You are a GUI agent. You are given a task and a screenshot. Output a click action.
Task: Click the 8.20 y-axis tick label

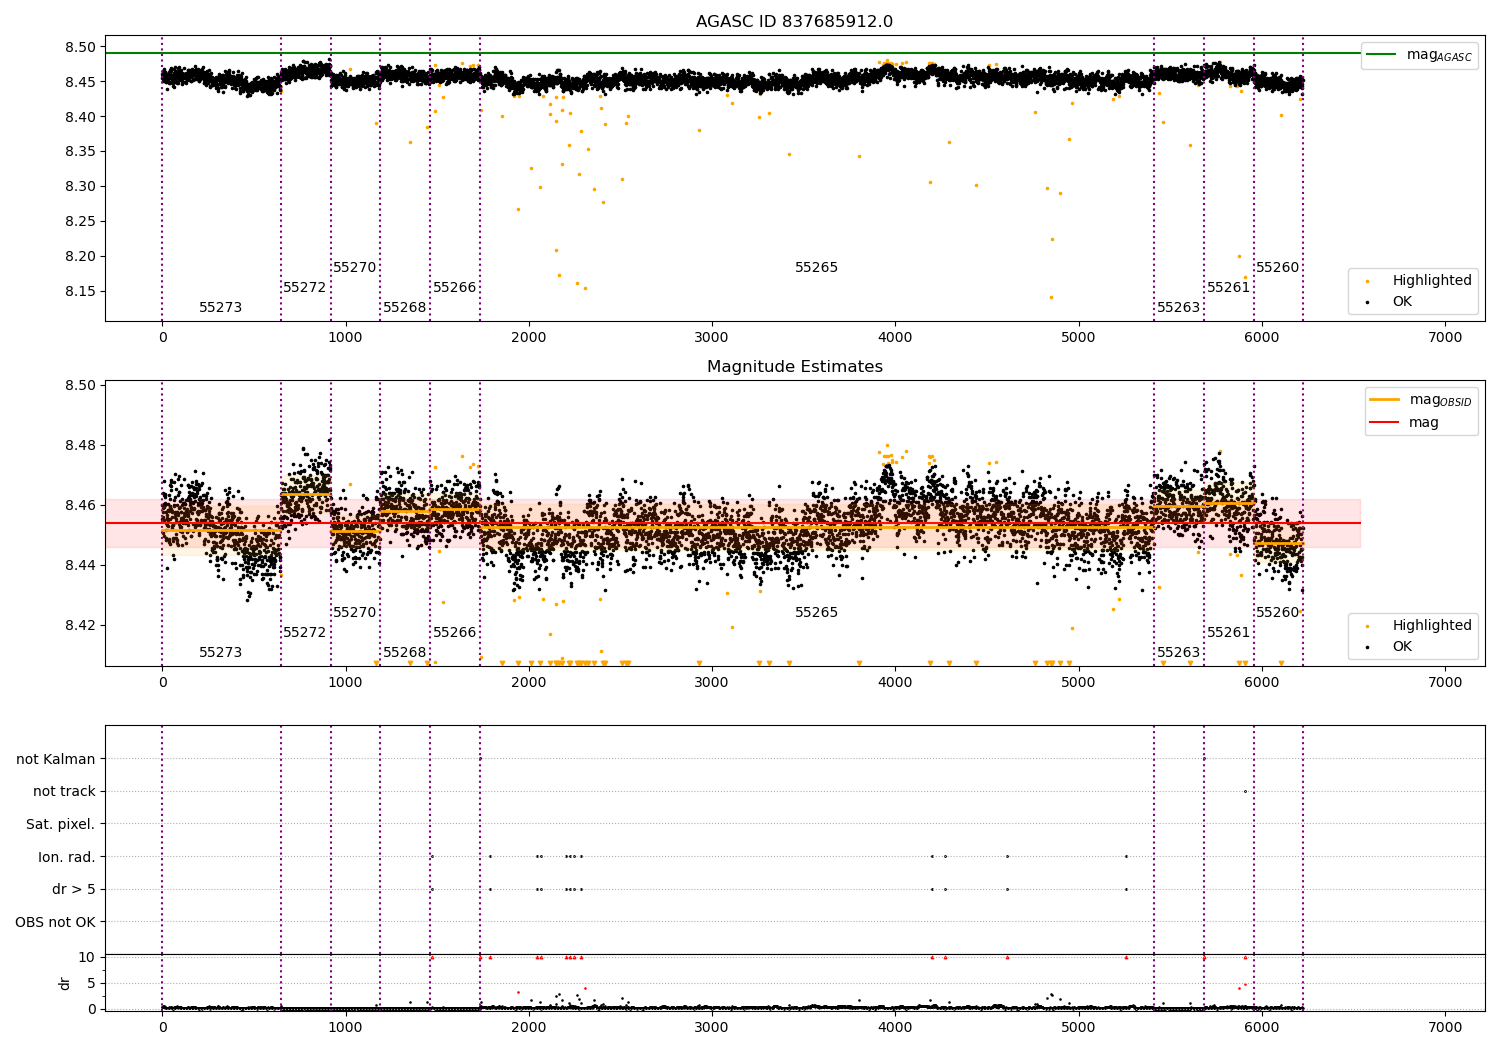coord(81,257)
